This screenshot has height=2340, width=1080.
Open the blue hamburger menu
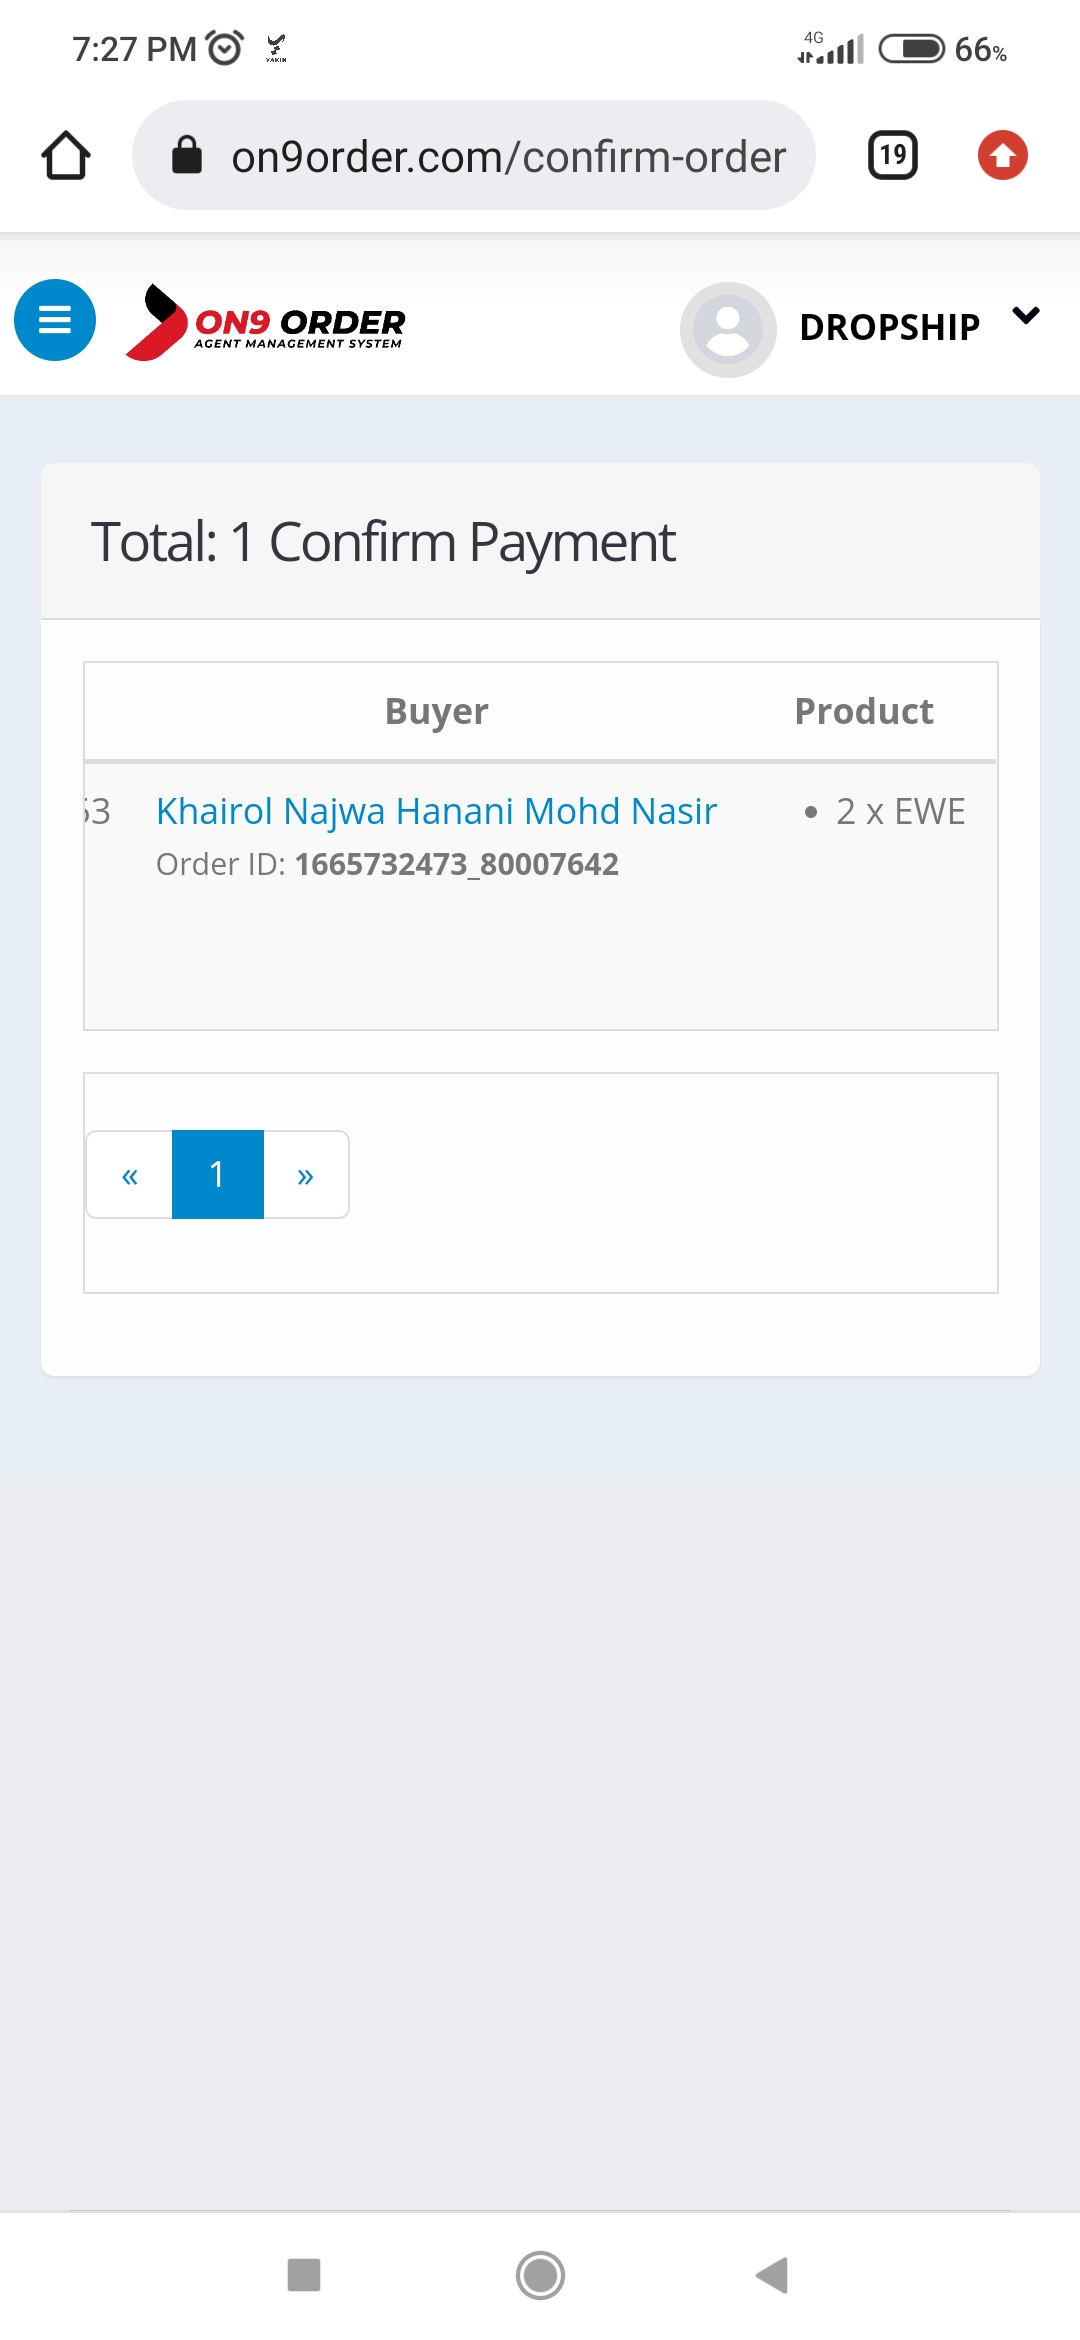pos(55,320)
